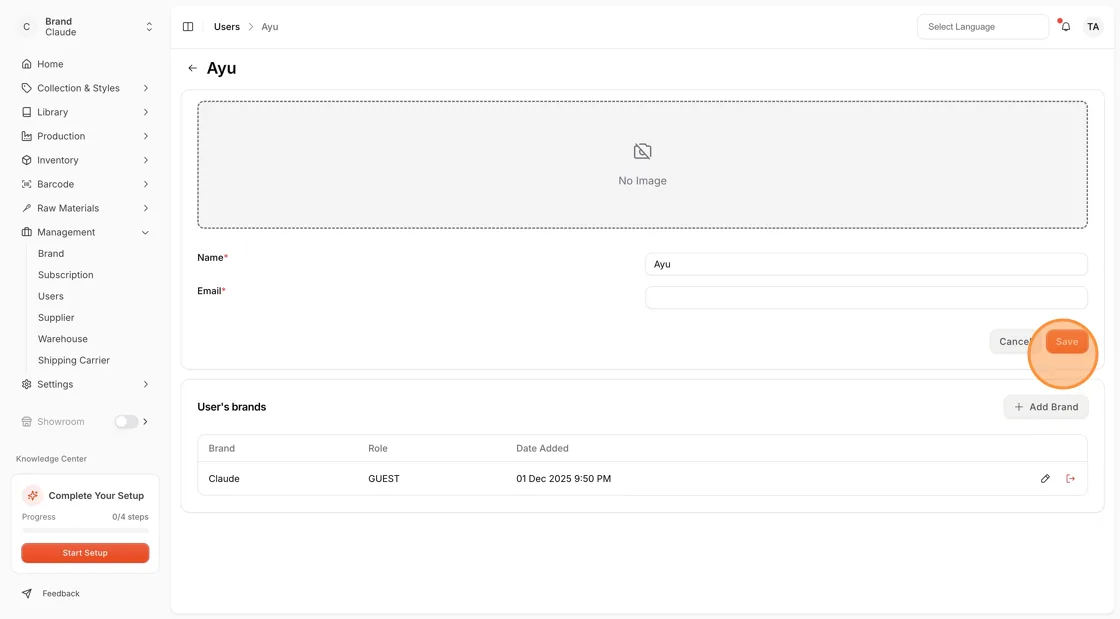1120x619 pixels.
Task: Toggle the Showroom switch
Action: [126, 421]
